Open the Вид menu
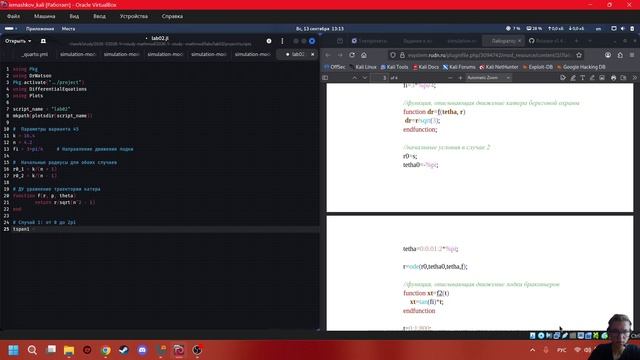Image resolution: width=640 pixels, height=360 pixels. coord(74,16)
